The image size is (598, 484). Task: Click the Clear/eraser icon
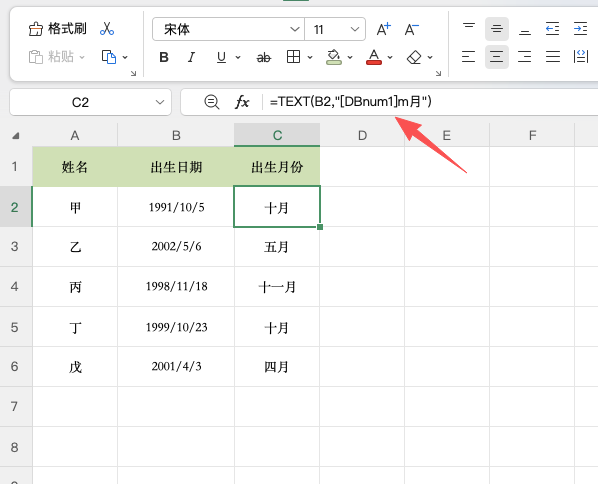point(414,57)
